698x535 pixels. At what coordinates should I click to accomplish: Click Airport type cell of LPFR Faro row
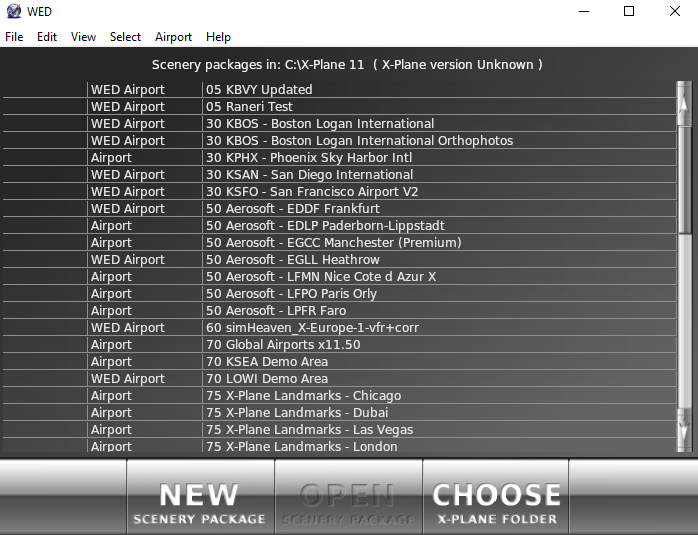click(x=145, y=311)
